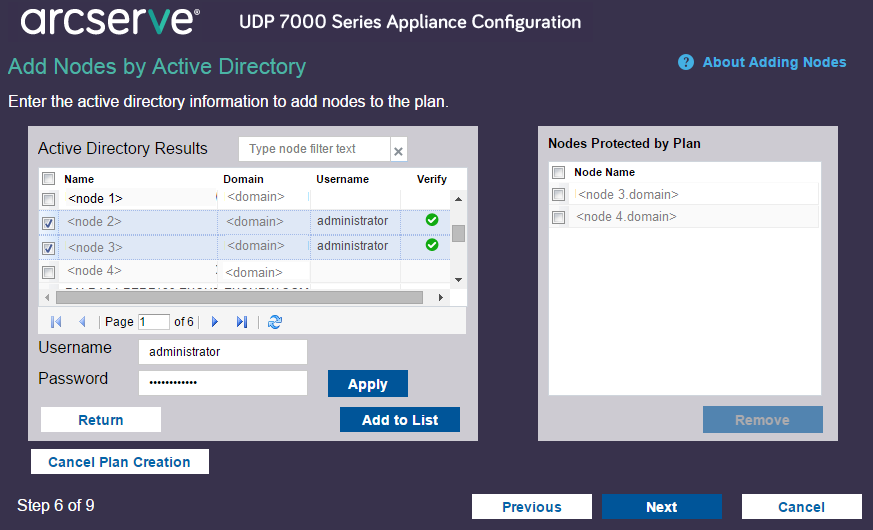Apply the entered credentials
The image size is (873, 530).
coord(367,384)
